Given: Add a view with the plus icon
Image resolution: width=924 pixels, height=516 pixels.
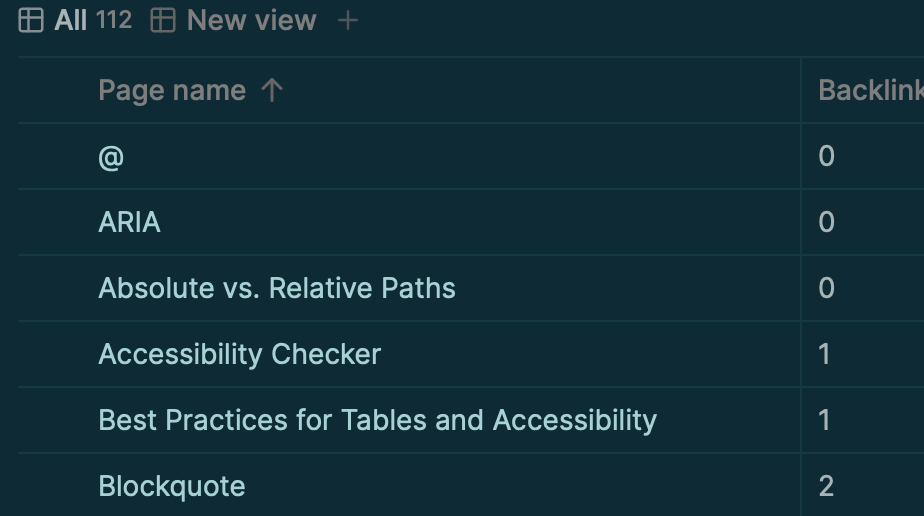Looking at the screenshot, I should [347, 20].
